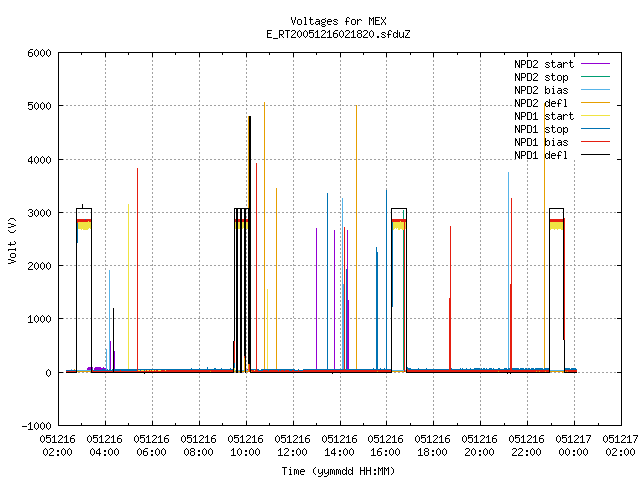Click the "-1000" y-axis tick label
The image size is (640, 480).
(x=37, y=426)
